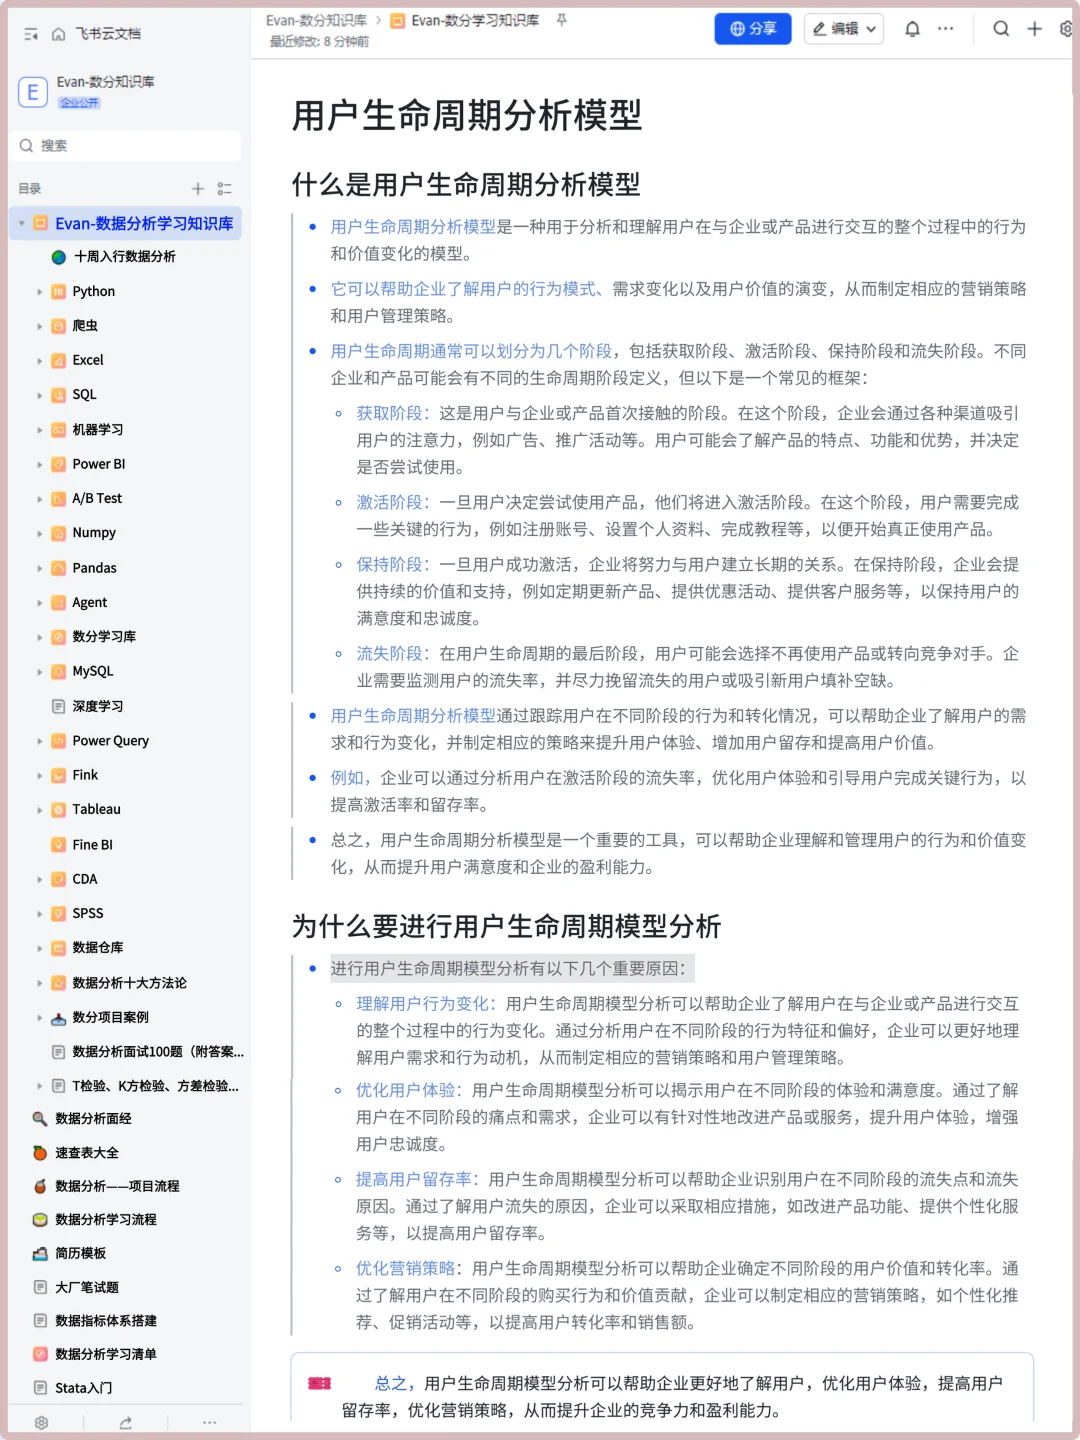This screenshot has height=1440, width=1080.
Task: Open the sidebar bottom ellipsis menu
Action: tap(209, 1422)
